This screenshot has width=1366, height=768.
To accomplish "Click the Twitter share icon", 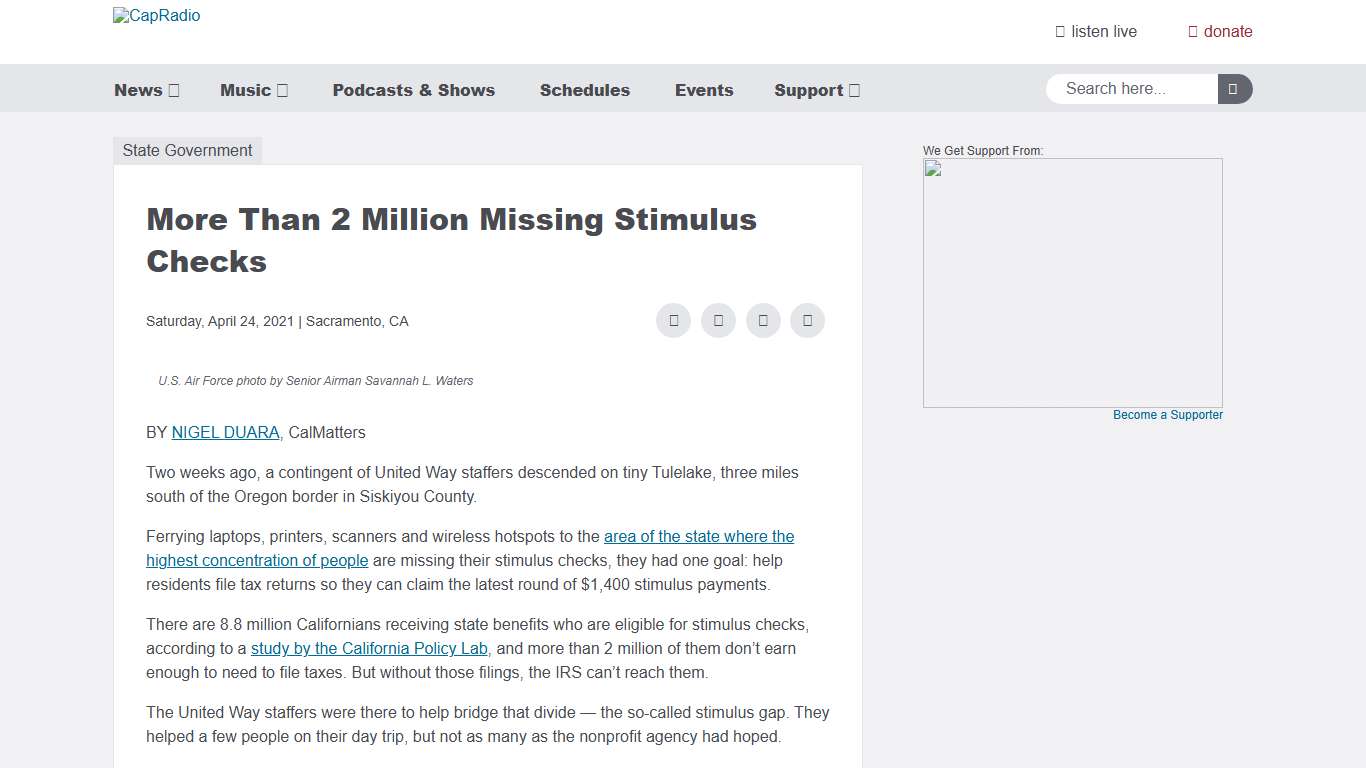I will 718,320.
